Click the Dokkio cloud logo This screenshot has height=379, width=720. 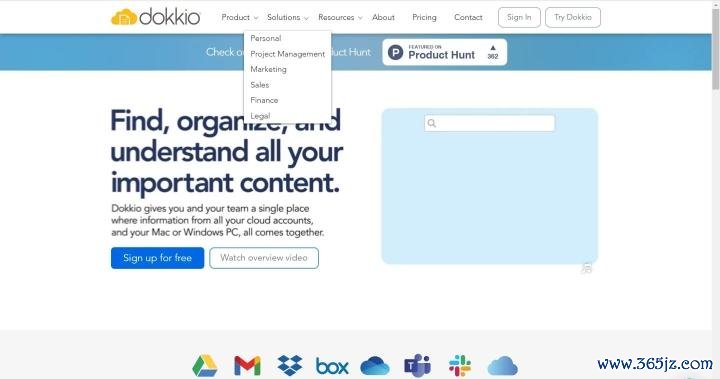click(124, 17)
